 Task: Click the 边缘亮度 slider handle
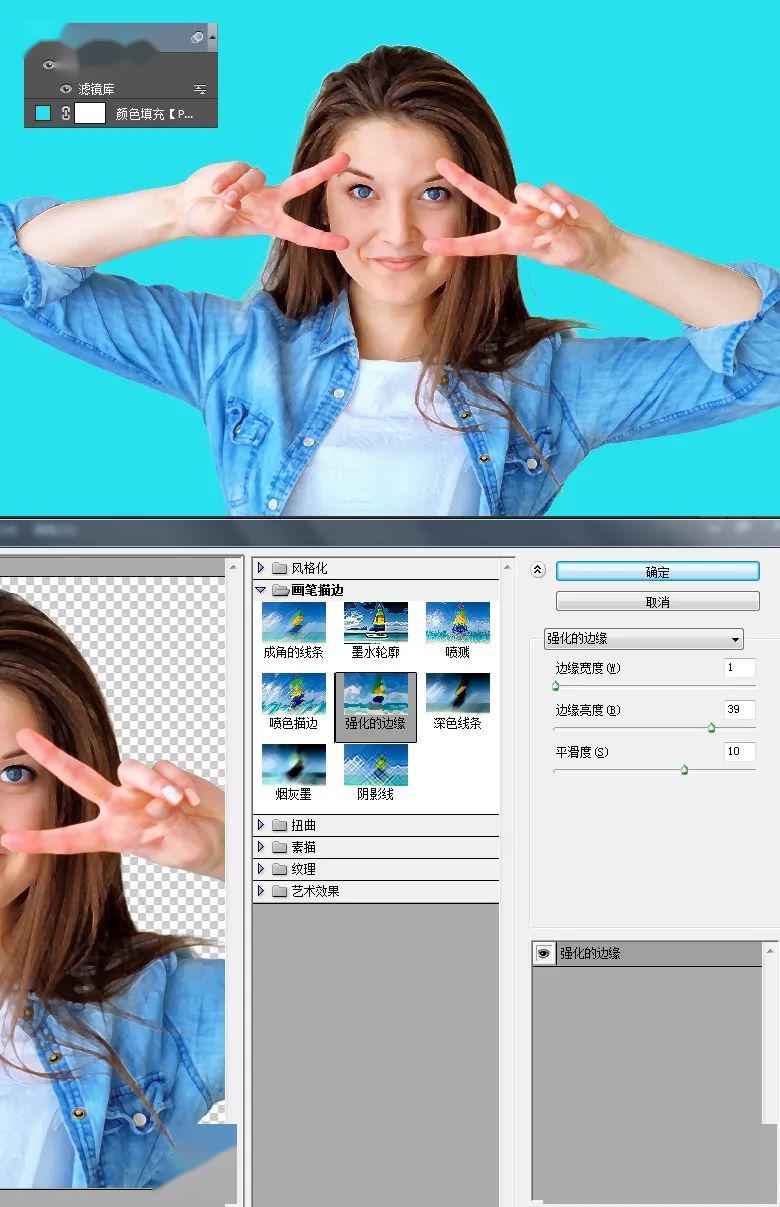[711, 728]
